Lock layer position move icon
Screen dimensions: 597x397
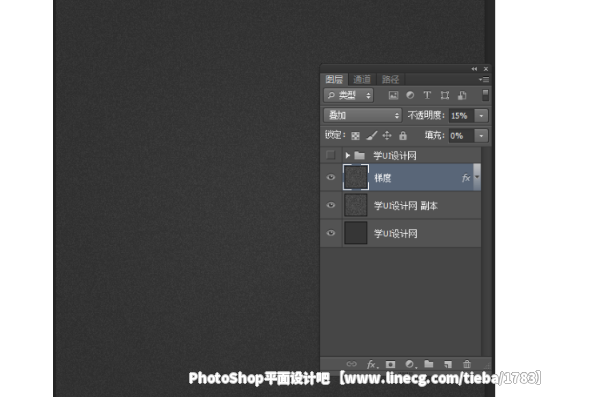pyautogui.click(x=387, y=136)
